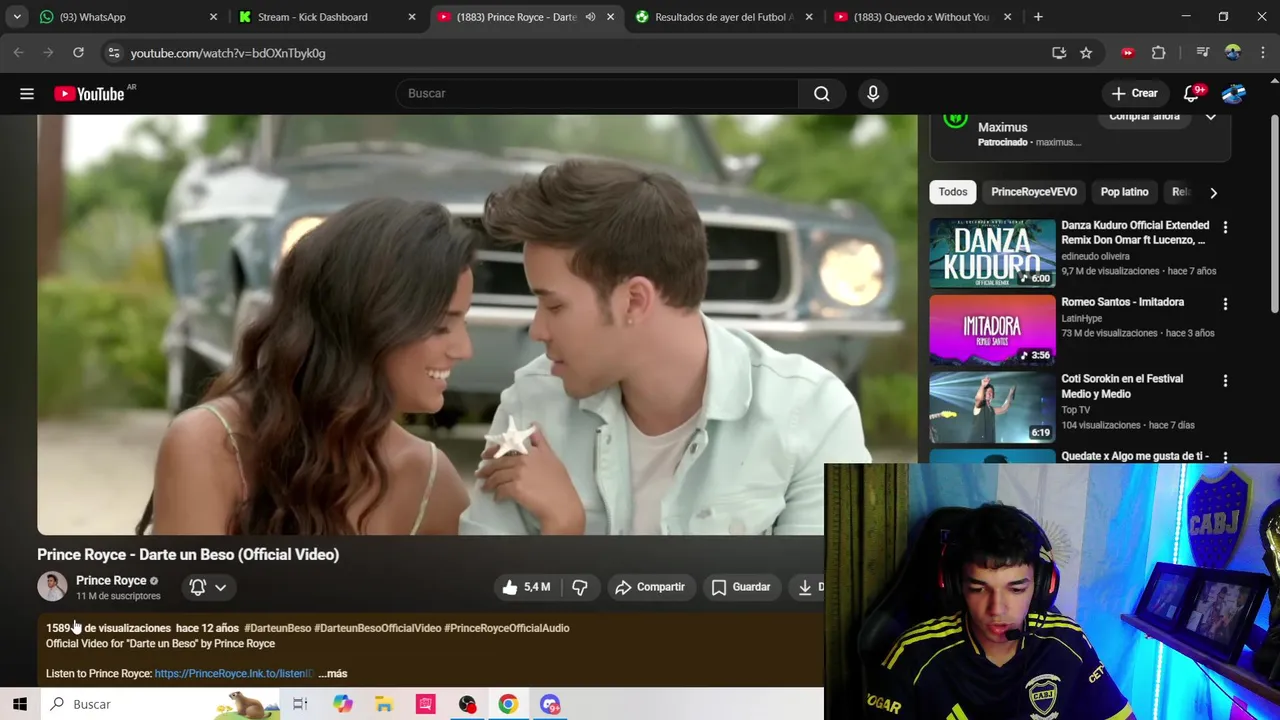Screen dimensions: 1280x720
Task: Open Copilot icon on taskbar
Action: coord(342,704)
